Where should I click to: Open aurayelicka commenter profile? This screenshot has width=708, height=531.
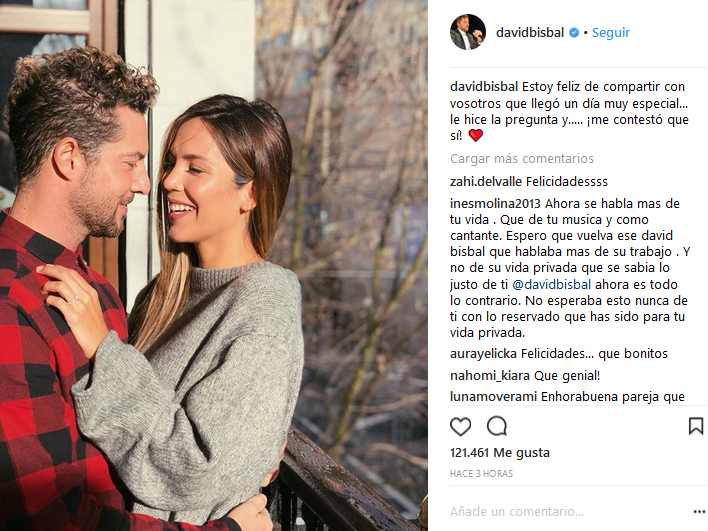(483, 354)
